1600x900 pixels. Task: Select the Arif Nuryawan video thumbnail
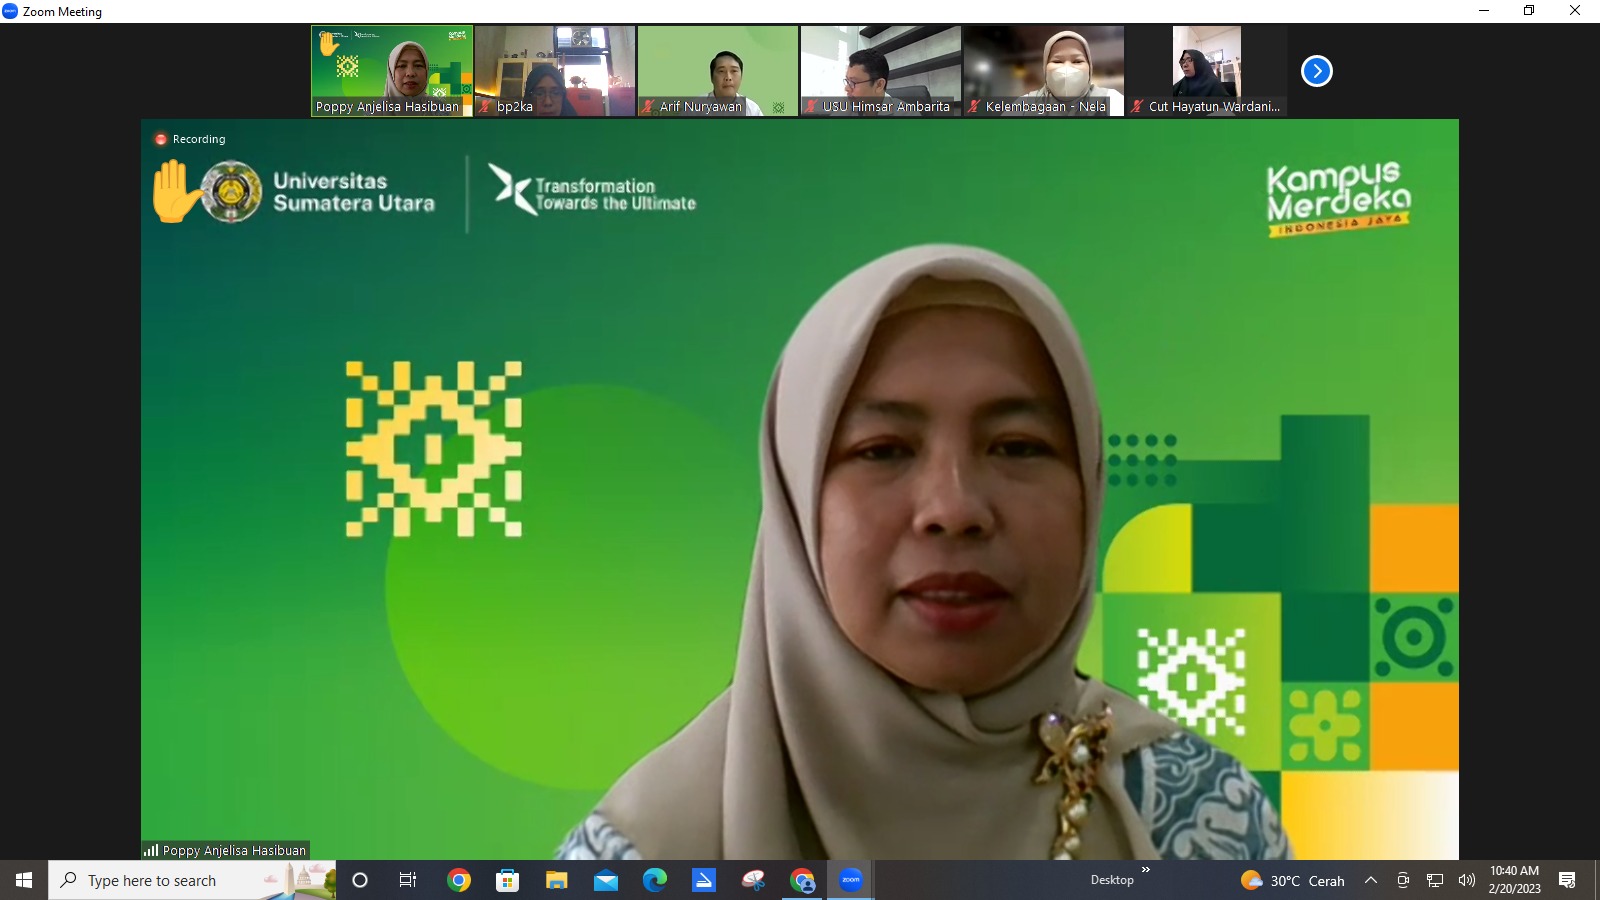point(718,71)
